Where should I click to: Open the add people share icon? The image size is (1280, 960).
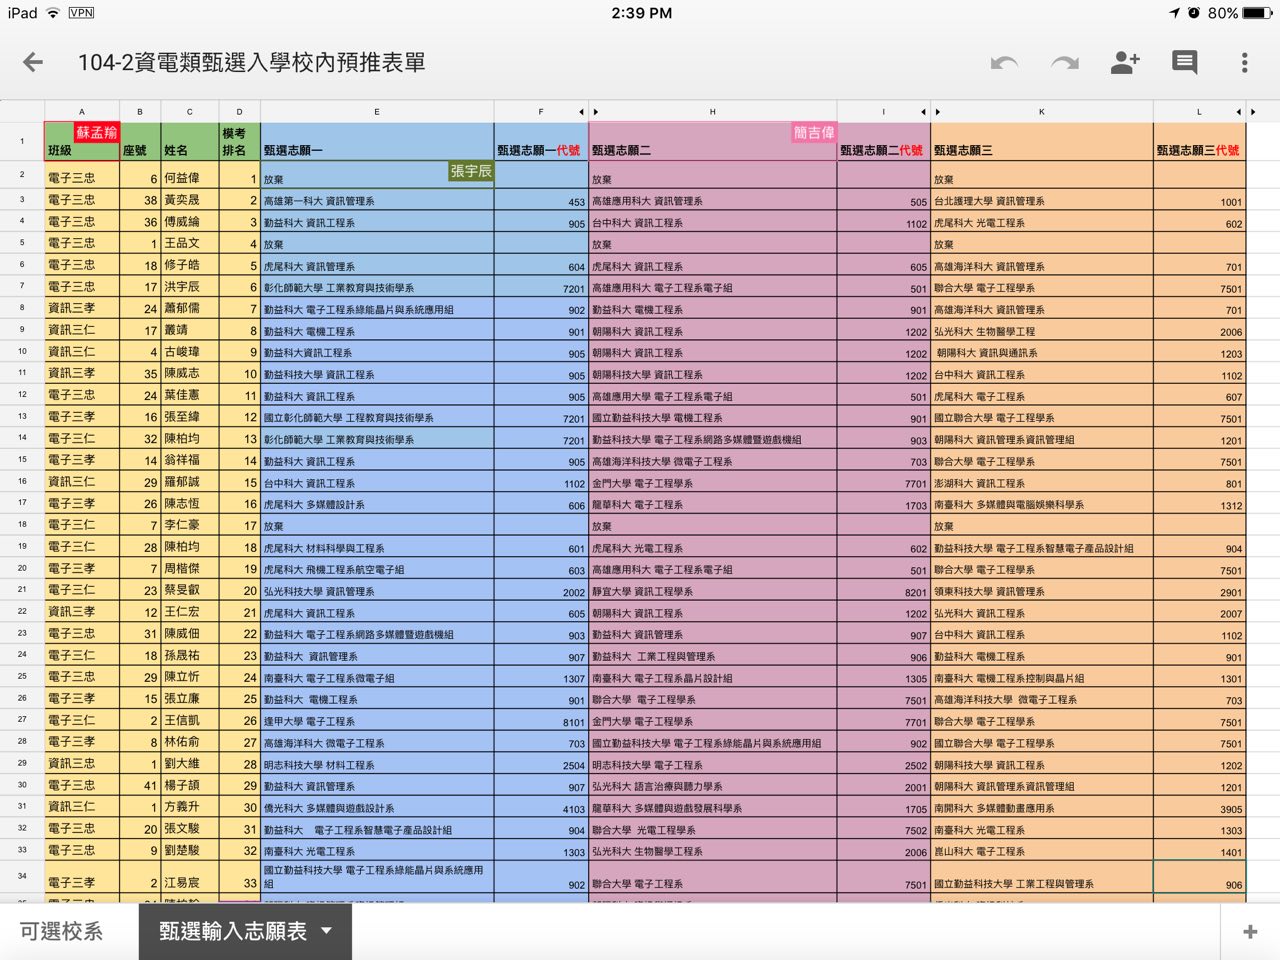coord(1125,63)
